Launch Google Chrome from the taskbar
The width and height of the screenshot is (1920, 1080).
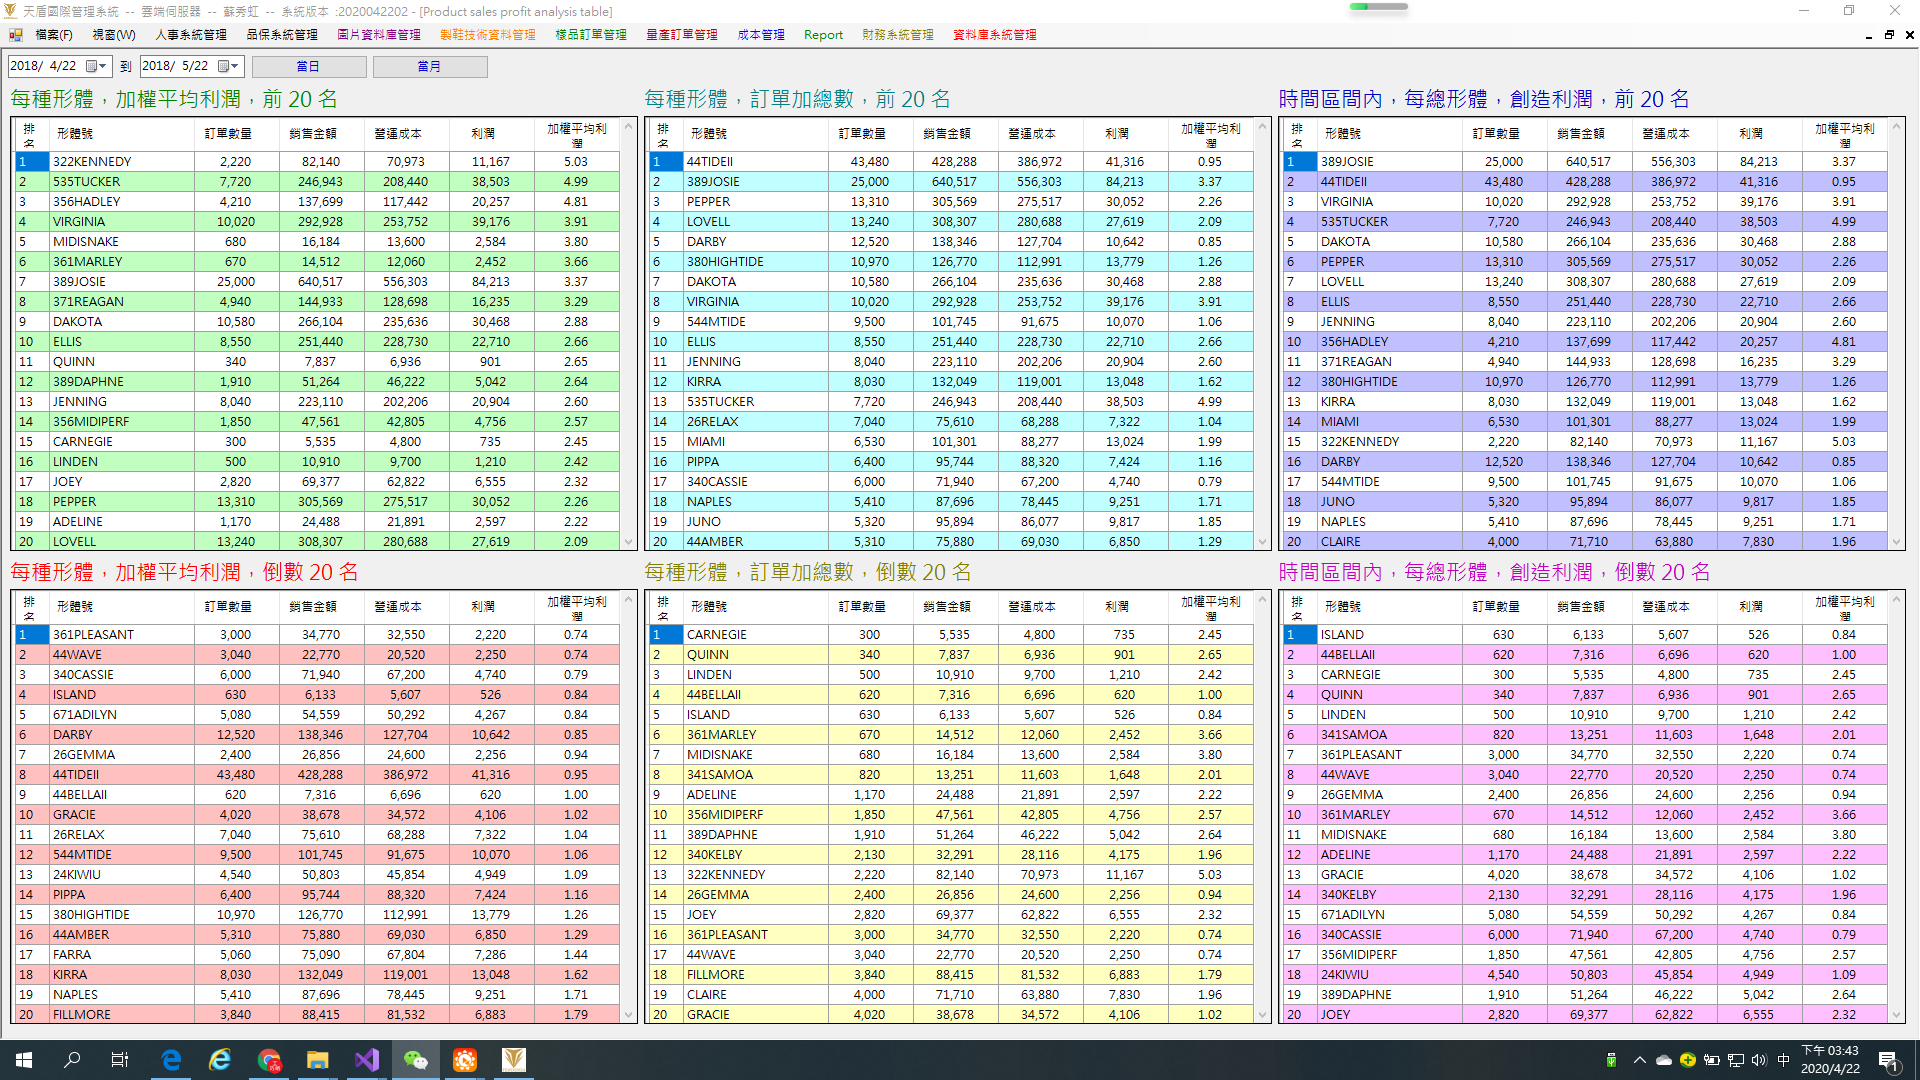(269, 1060)
